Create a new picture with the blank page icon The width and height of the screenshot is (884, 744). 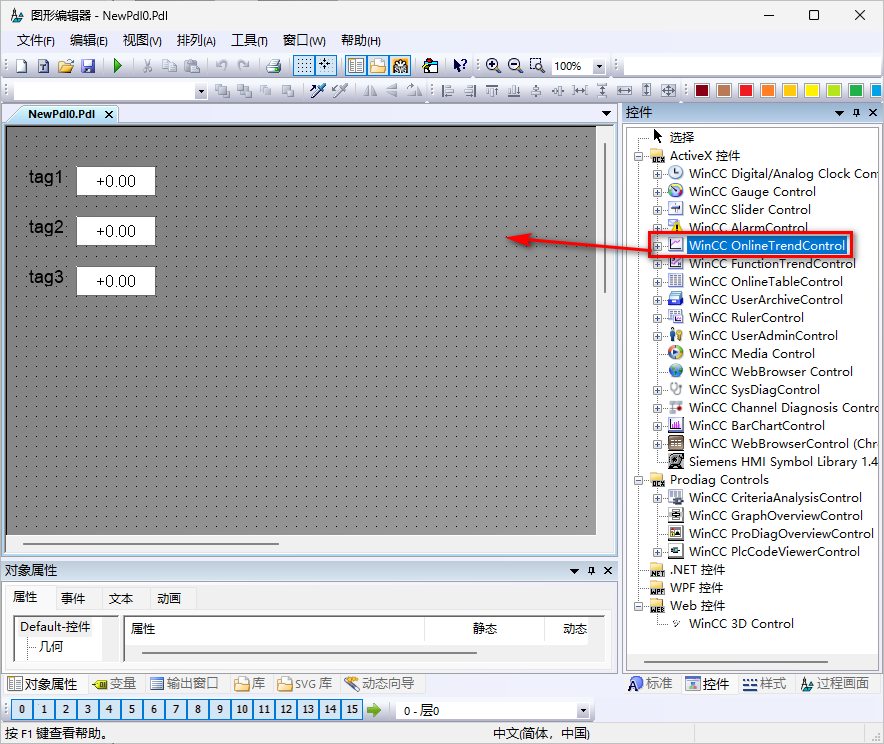22,66
